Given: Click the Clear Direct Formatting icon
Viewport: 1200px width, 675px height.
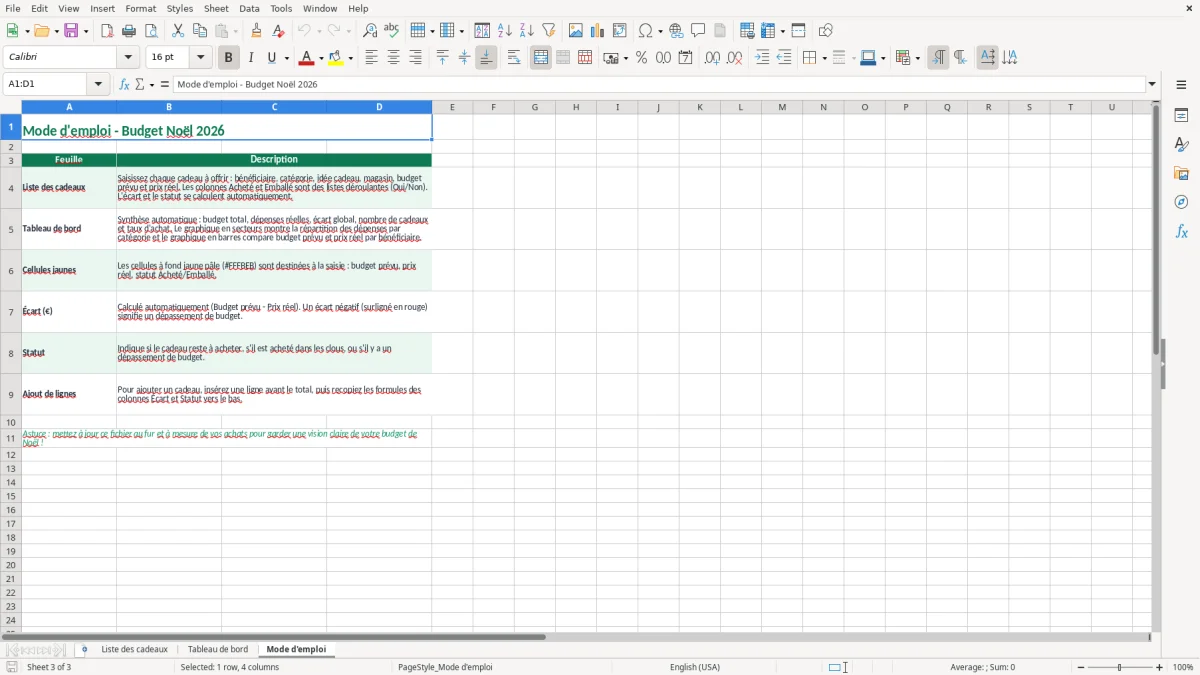Looking at the screenshot, I should pos(279,31).
